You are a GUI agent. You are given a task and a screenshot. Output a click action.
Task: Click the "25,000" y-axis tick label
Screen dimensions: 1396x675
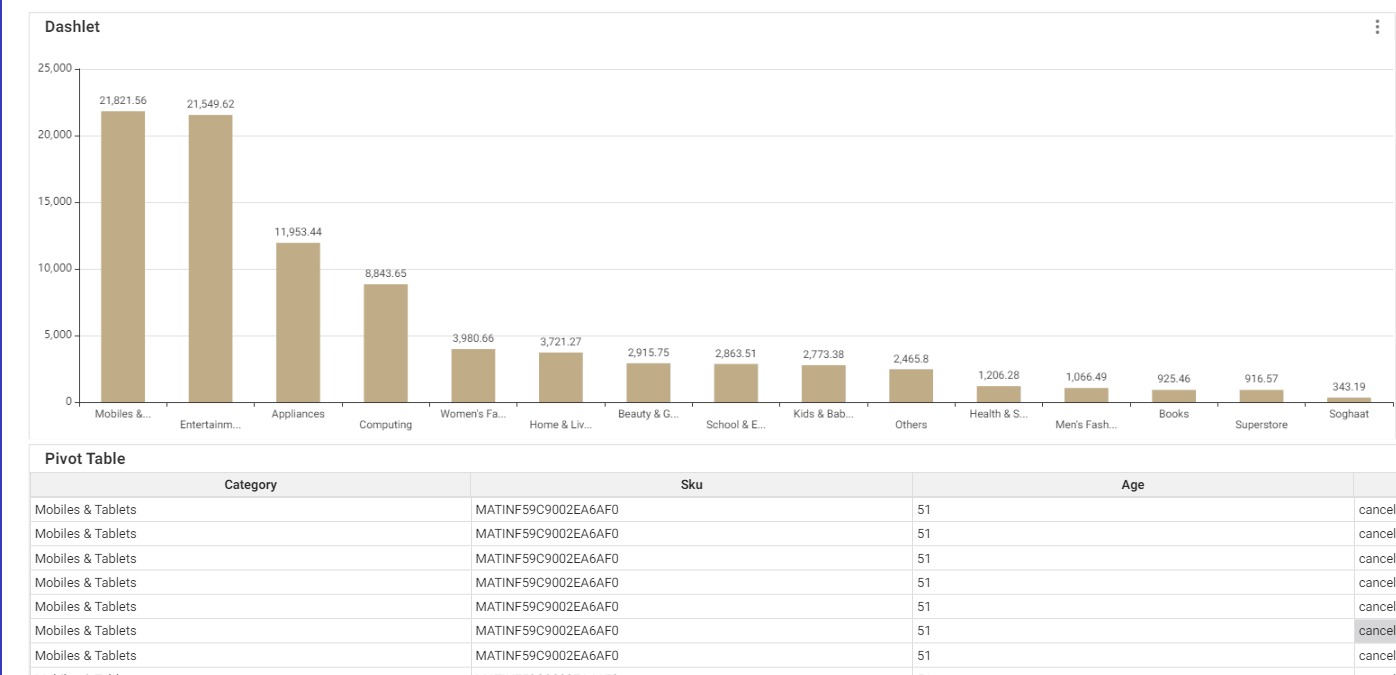click(x=55, y=68)
